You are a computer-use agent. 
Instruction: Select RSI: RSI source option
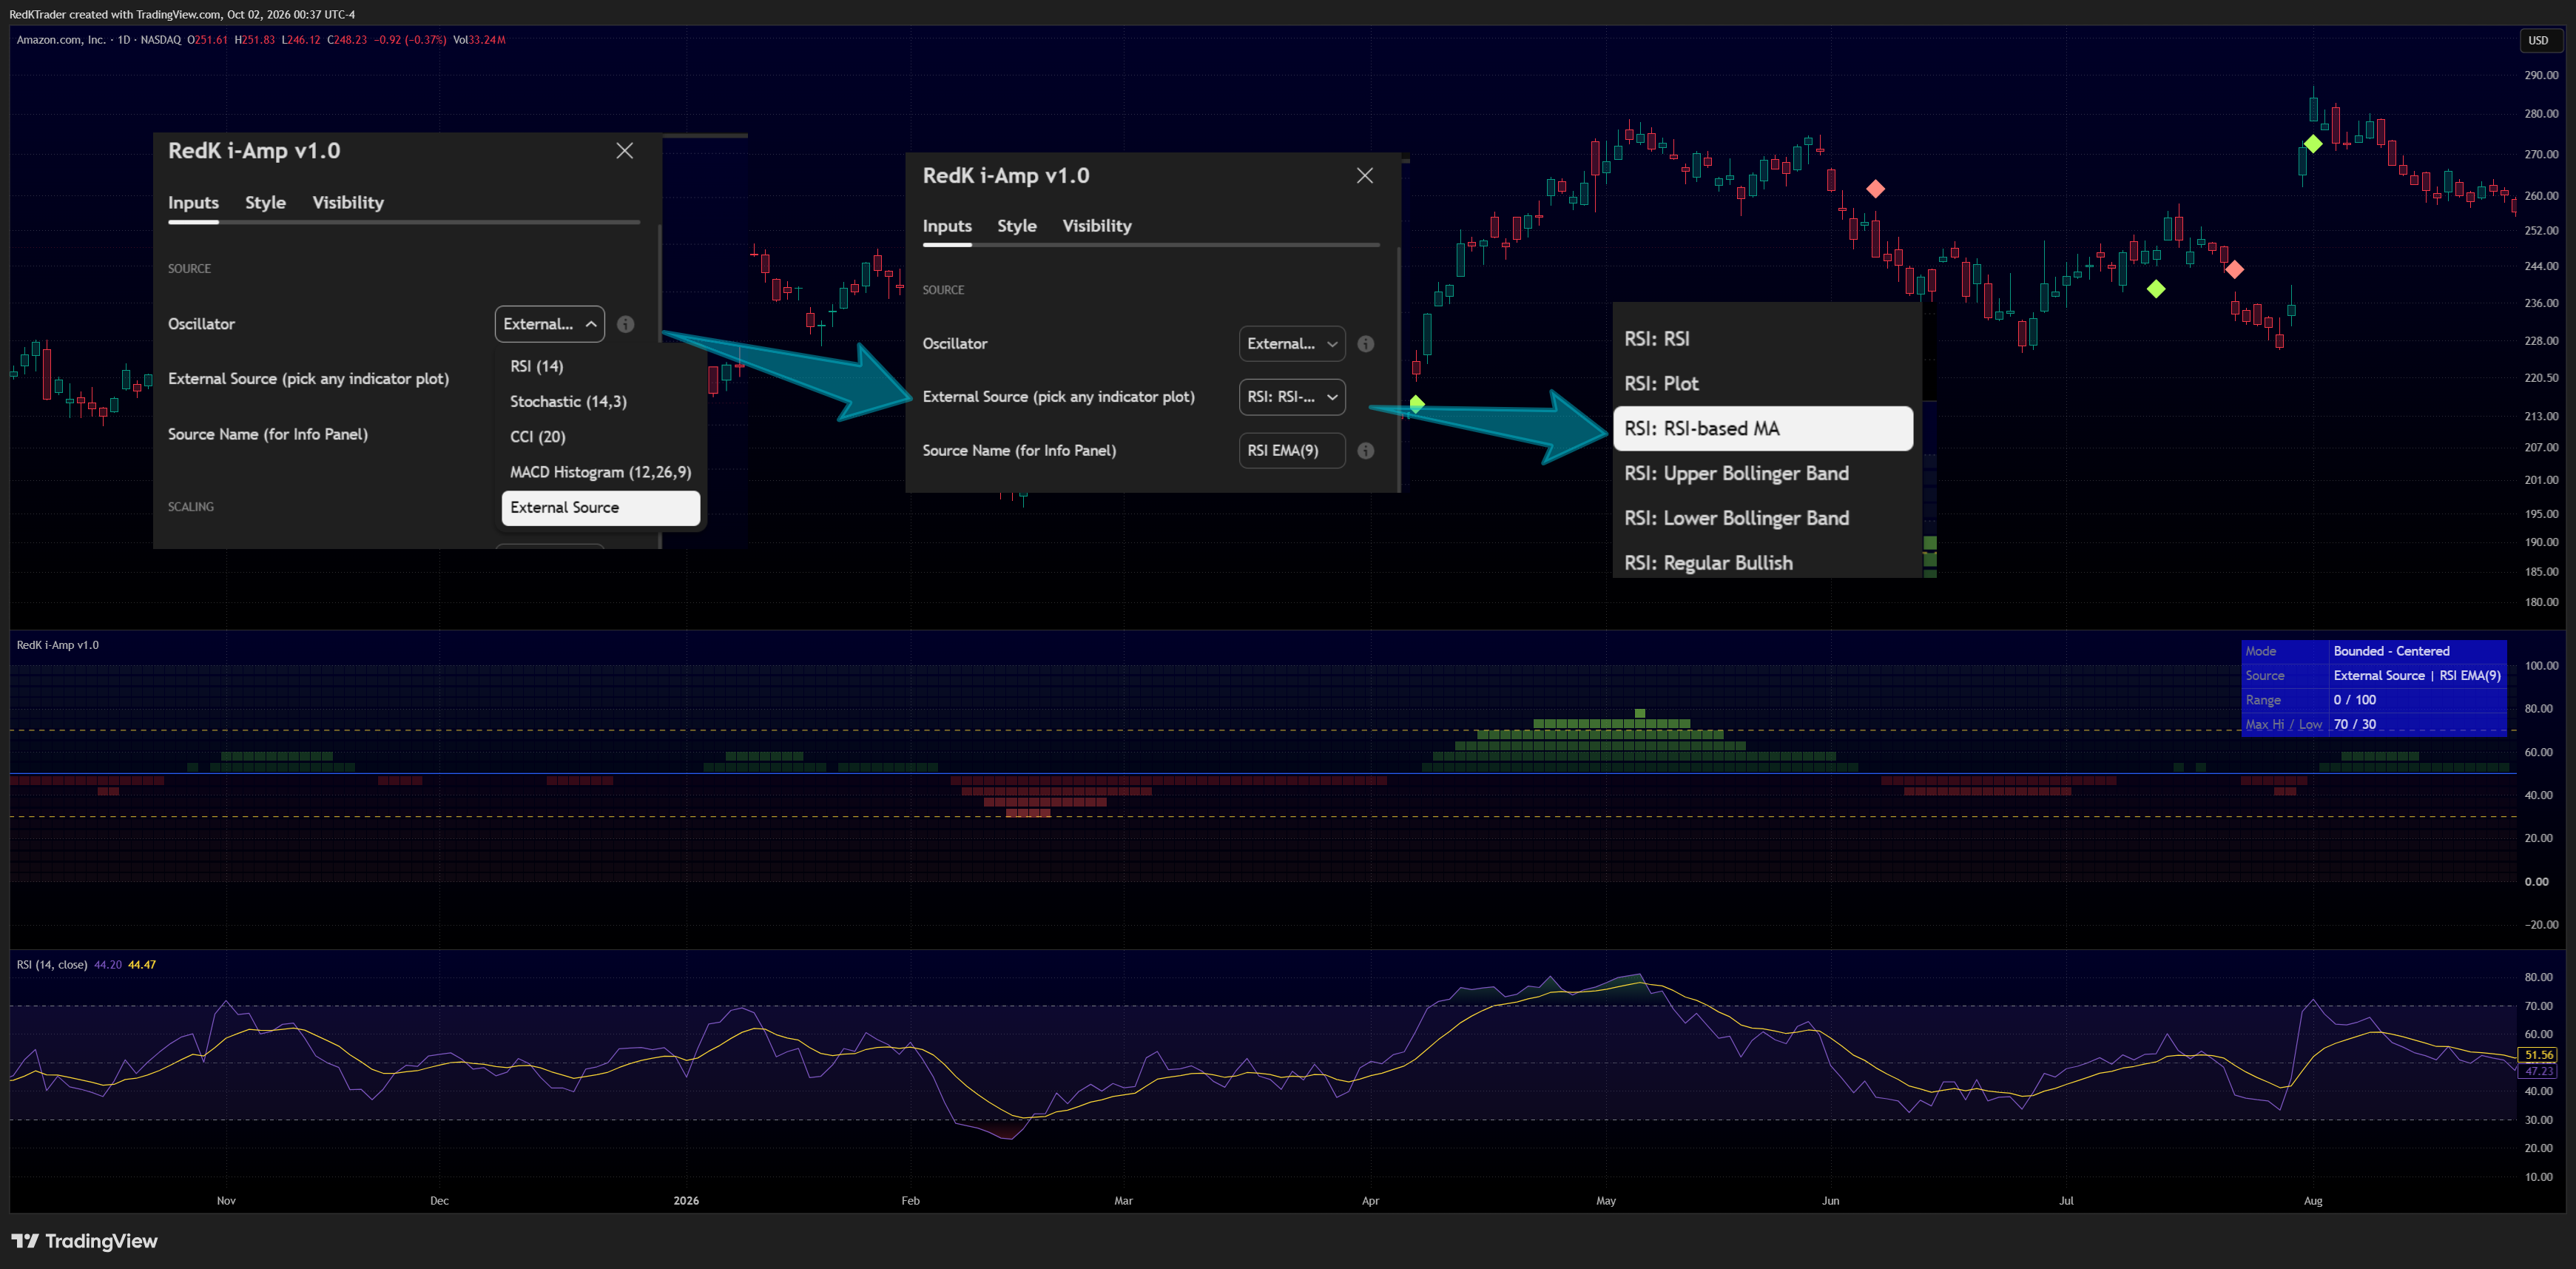(1763, 339)
